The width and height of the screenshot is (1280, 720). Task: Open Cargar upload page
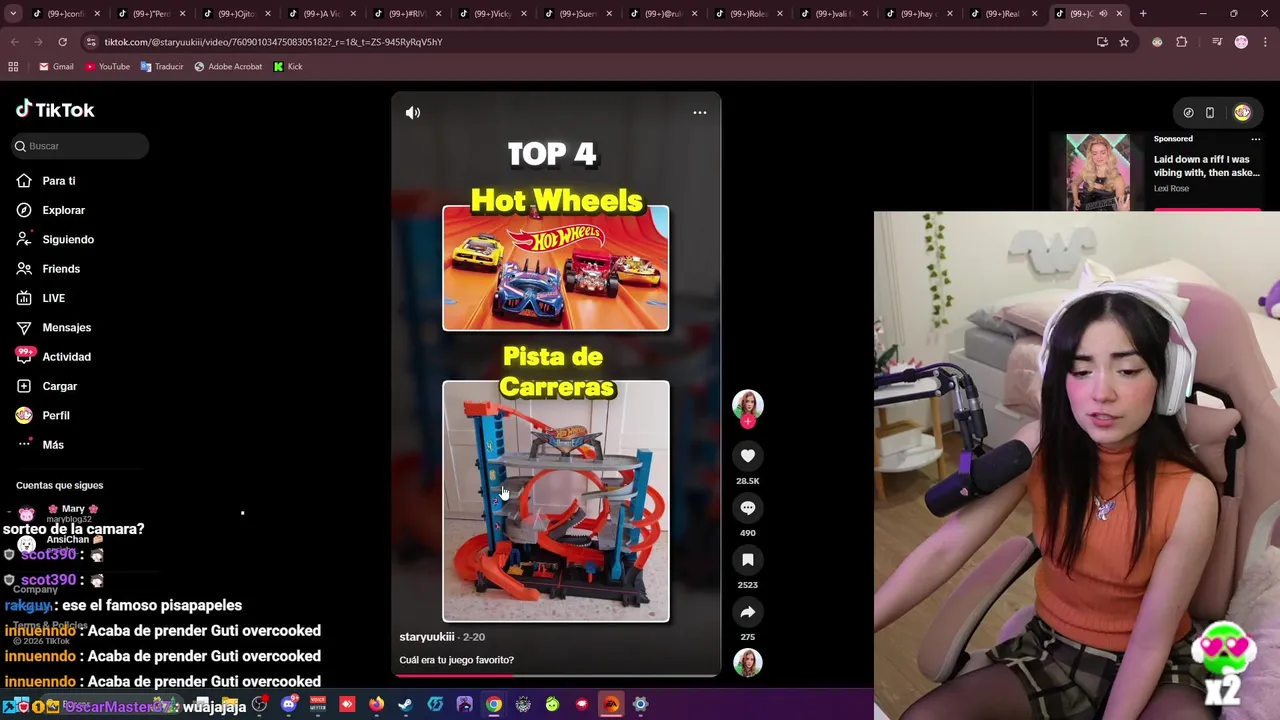[47, 386]
